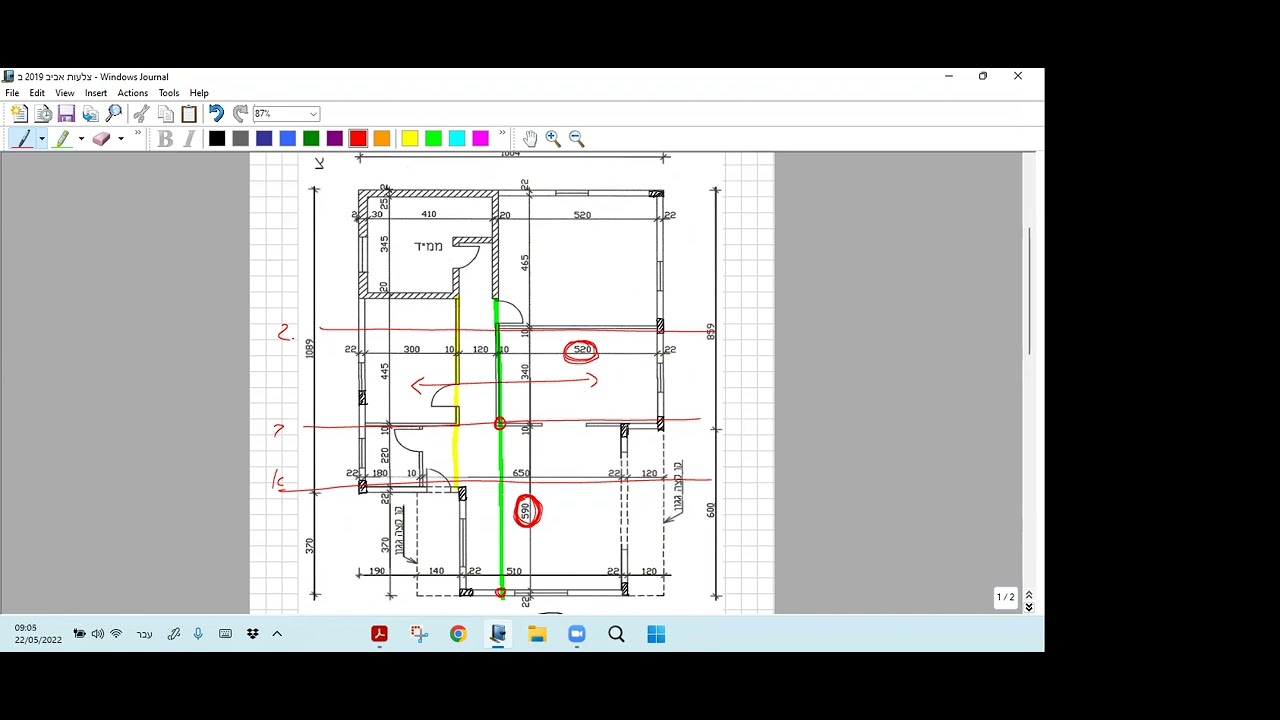The width and height of the screenshot is (1280, 720).
Task: Pick the magenta ink color swatch
Action: 481,139
